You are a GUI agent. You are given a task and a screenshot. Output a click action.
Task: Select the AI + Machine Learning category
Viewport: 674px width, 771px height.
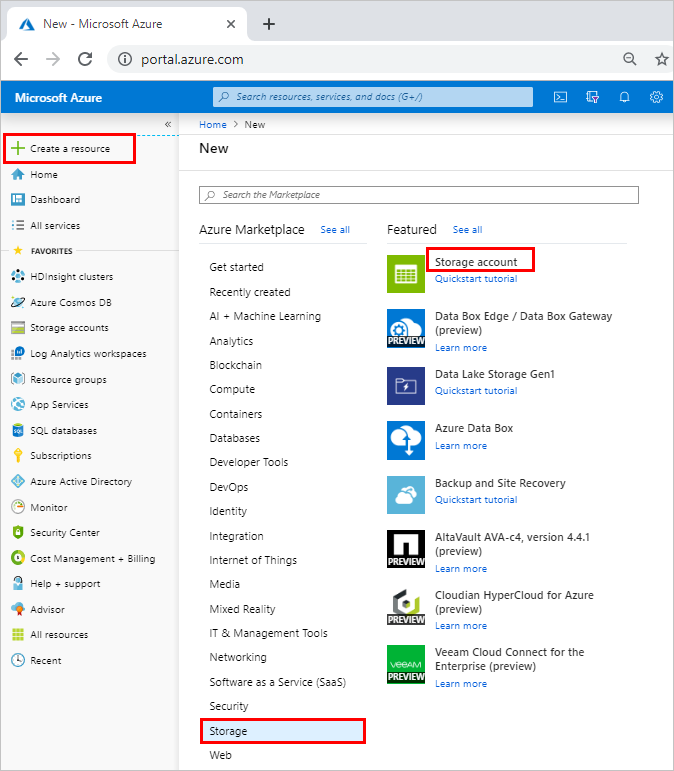click(265, 316)
